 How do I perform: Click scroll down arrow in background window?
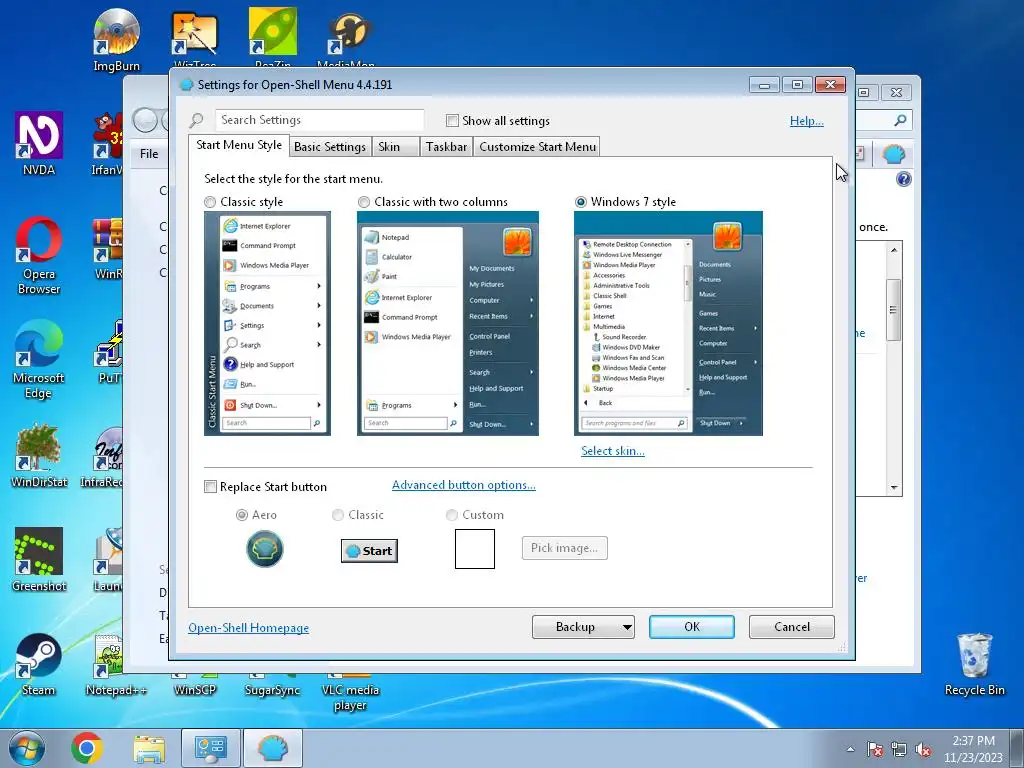(894, 488)
